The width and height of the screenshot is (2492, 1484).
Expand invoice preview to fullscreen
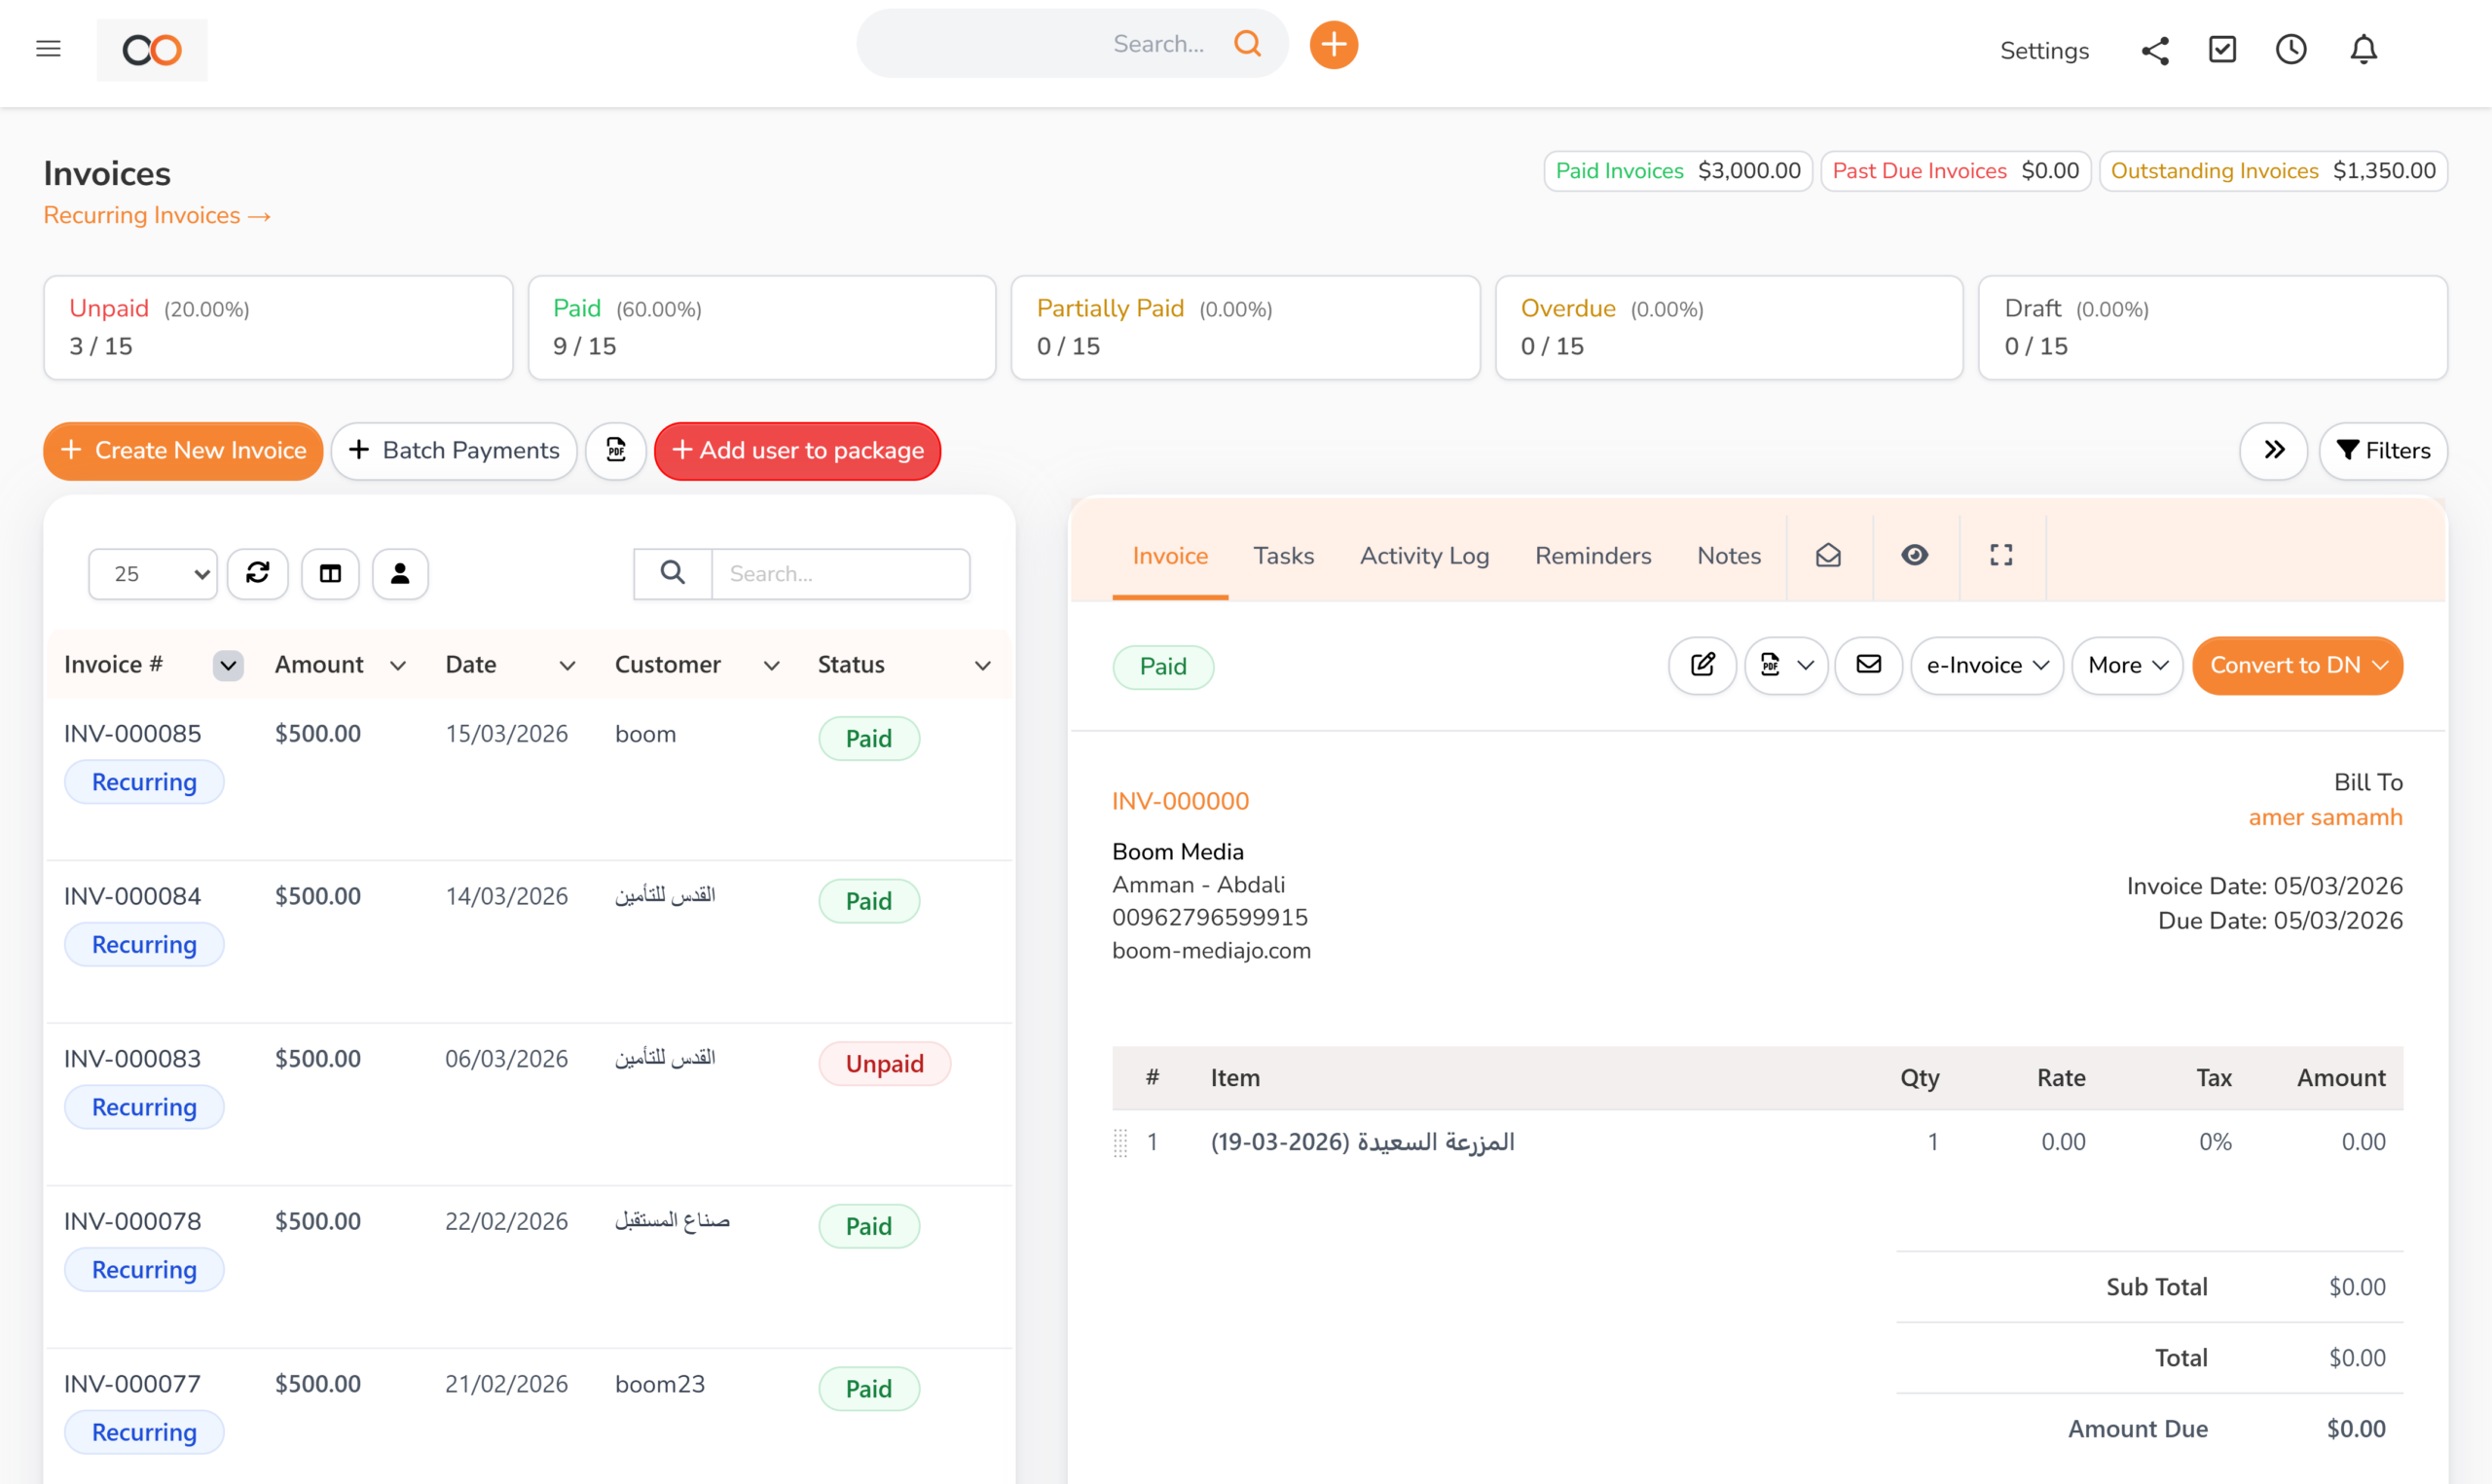[2001, 555]
